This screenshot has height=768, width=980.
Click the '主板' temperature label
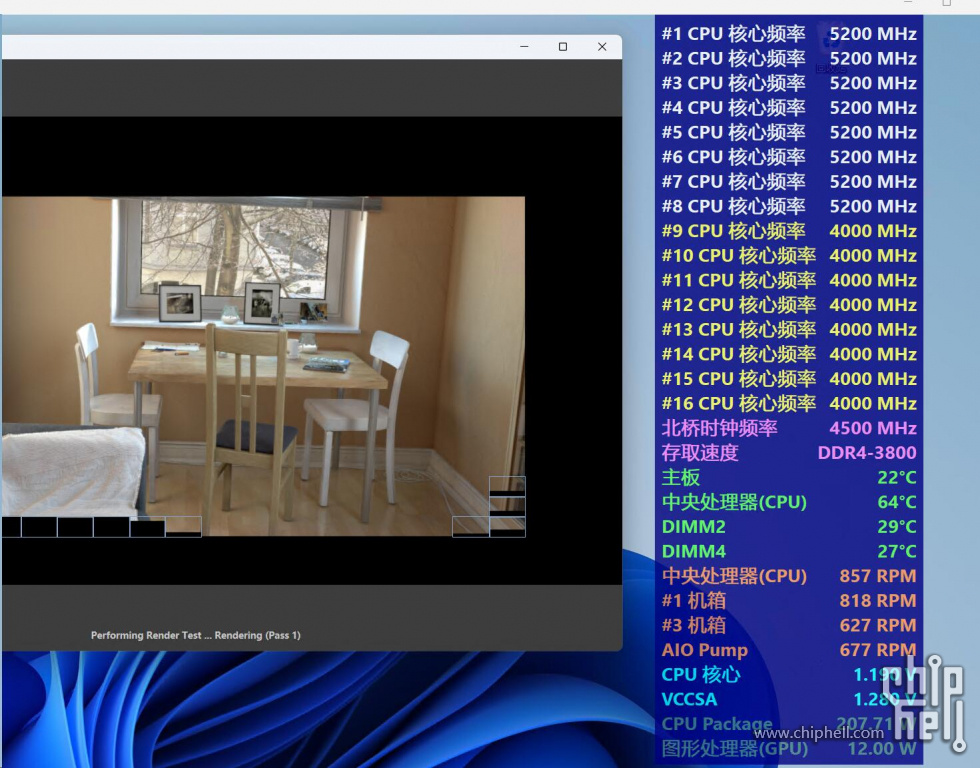pyautogui.click(x=681, y=477)
